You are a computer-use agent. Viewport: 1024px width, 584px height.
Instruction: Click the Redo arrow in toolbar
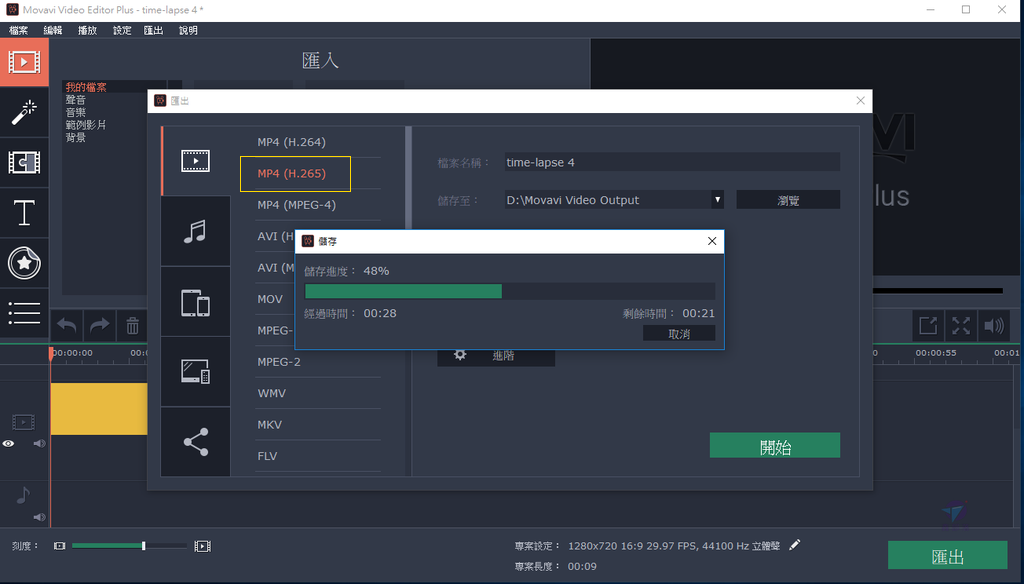pos(99,325)
